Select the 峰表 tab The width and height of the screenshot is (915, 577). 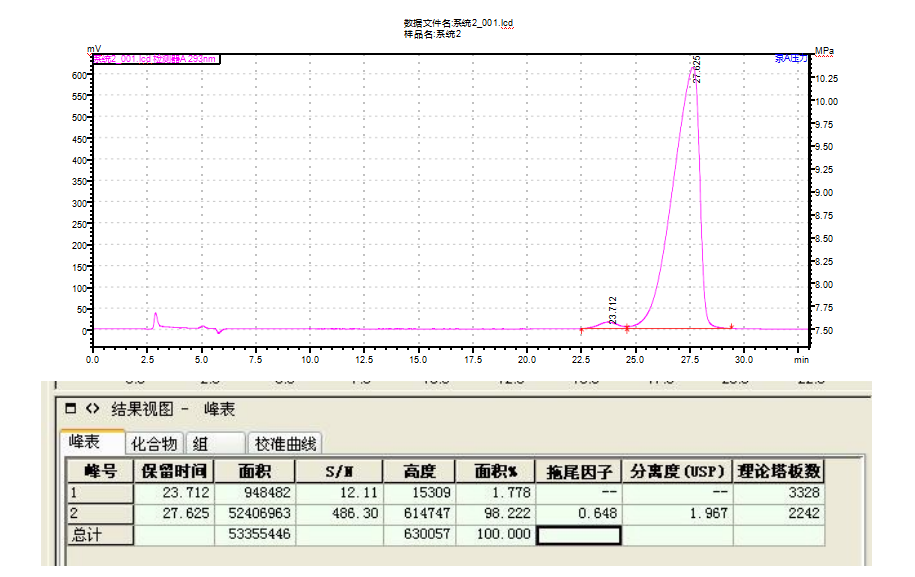click(90, 442)
